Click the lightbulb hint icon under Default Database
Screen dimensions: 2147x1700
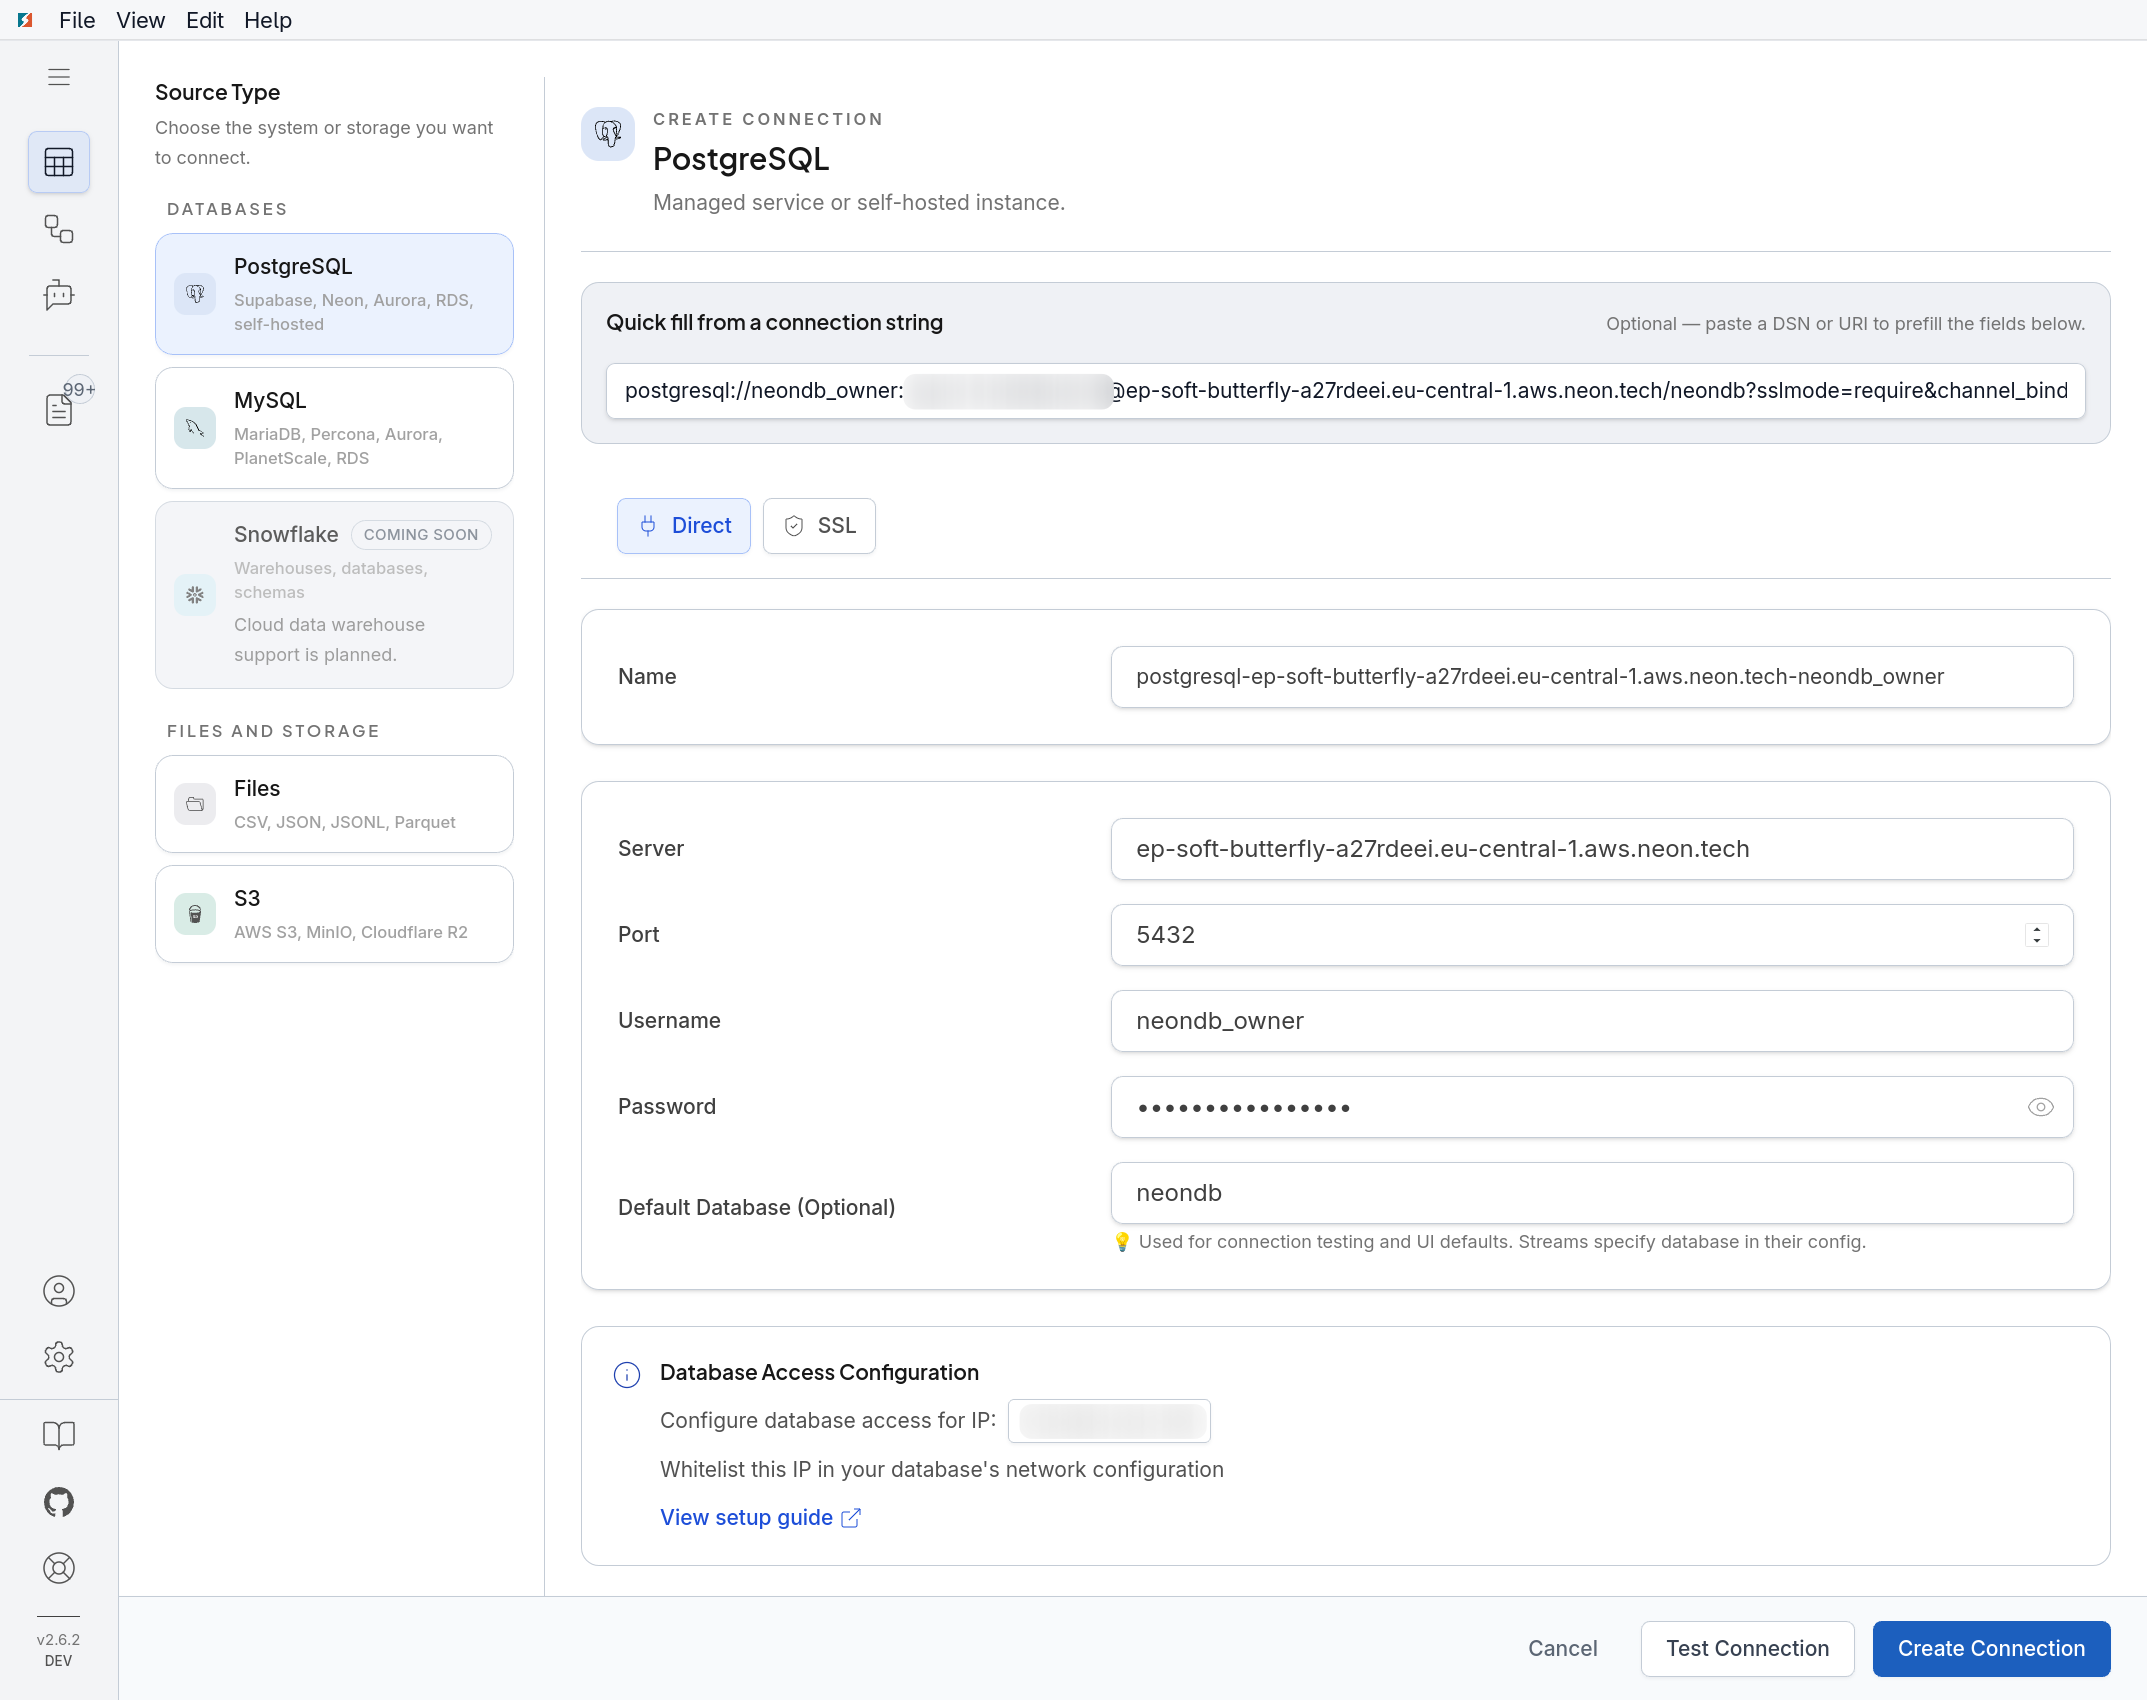pos(1122,1242)
